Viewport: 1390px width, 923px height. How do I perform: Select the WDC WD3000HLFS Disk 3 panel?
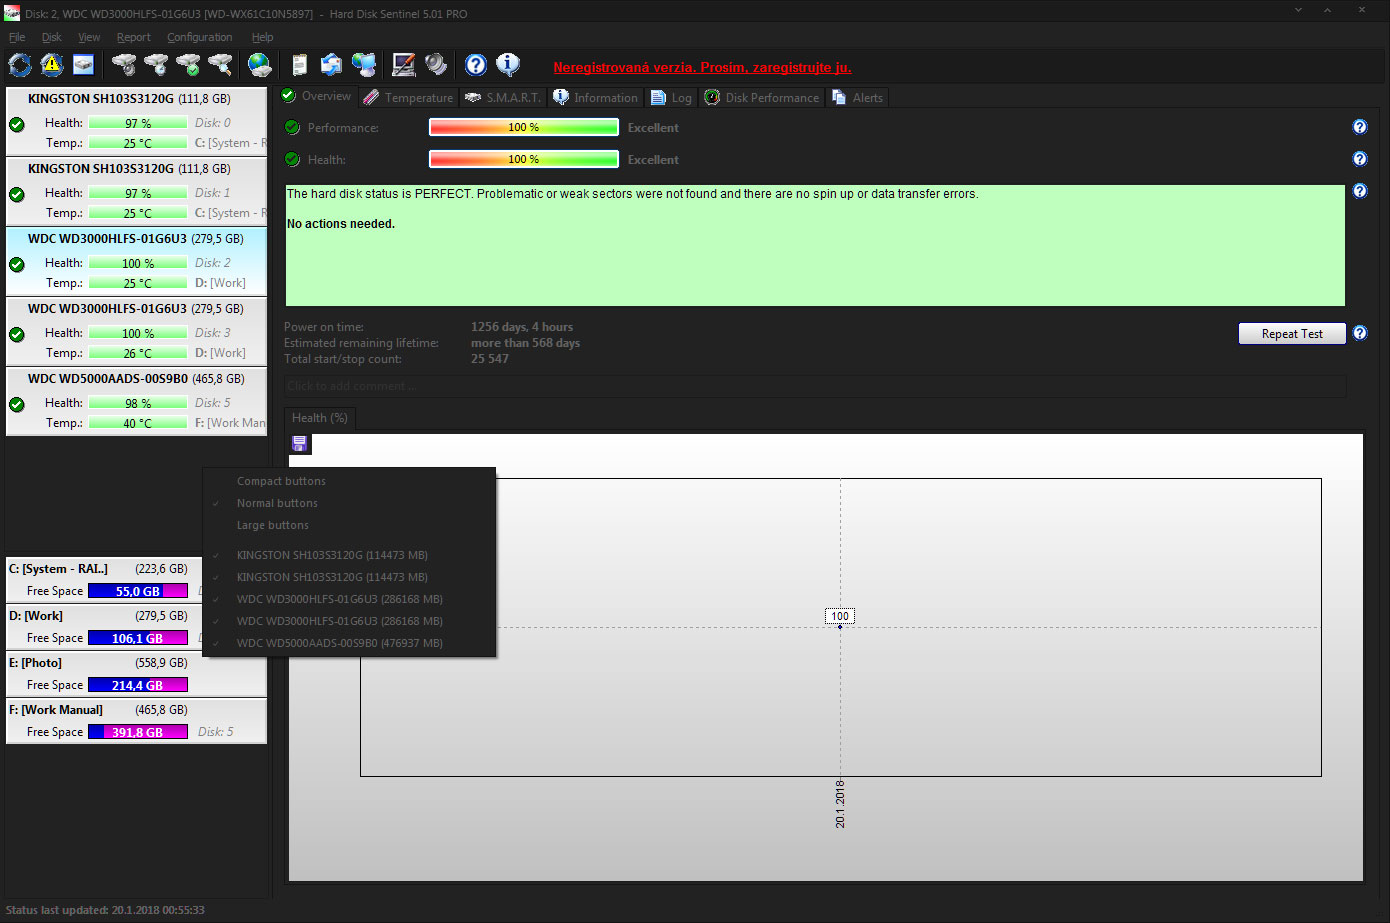[136, 331]
